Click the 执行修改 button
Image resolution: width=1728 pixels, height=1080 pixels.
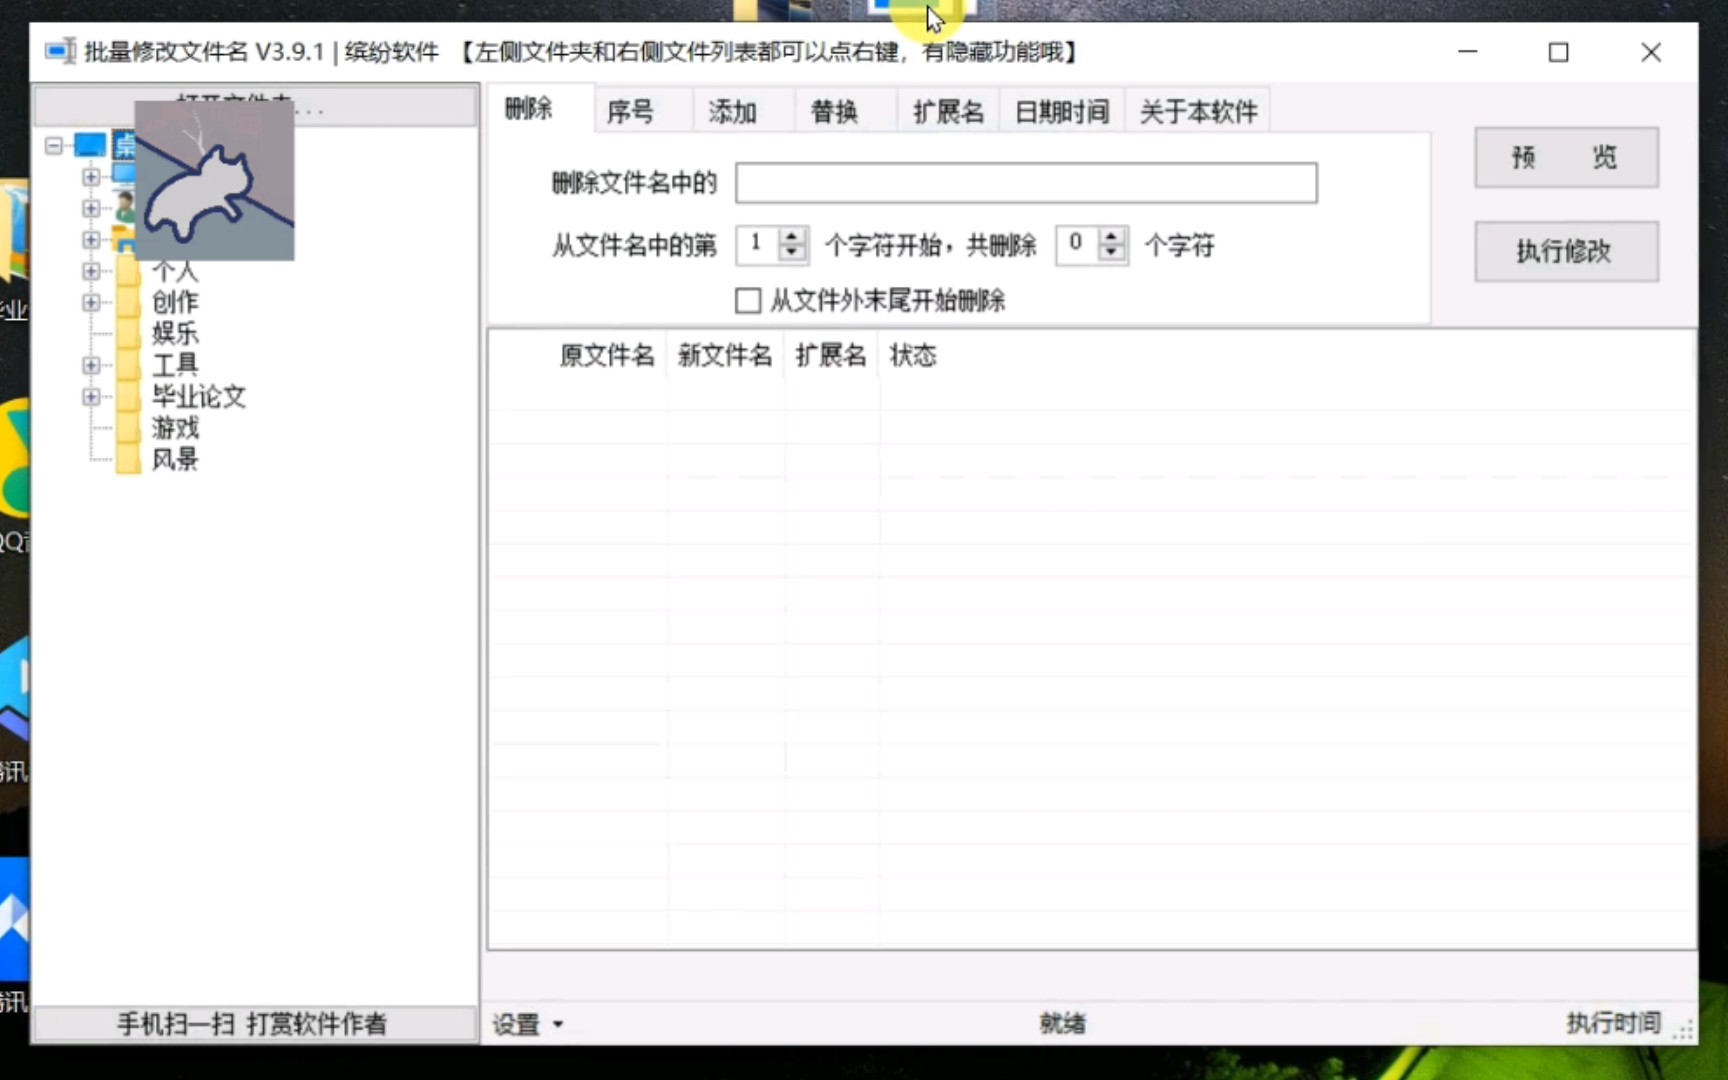[1565, 251]
